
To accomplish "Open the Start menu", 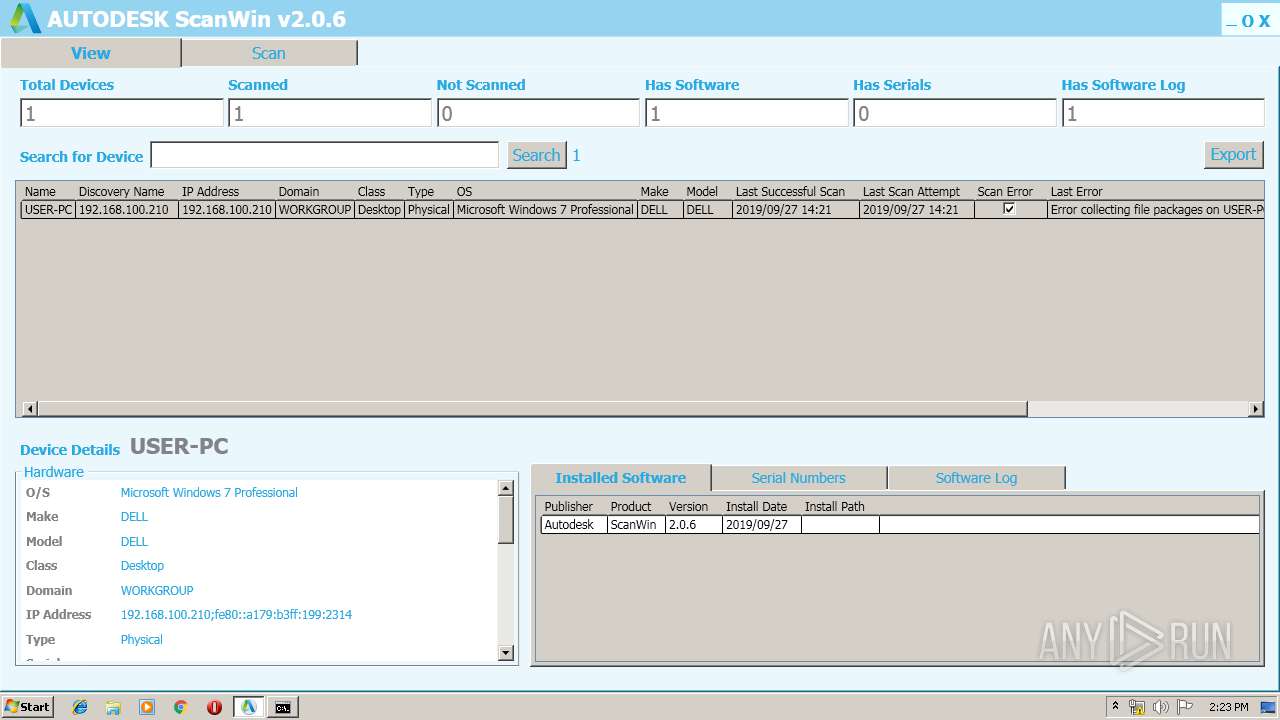I will [x=28, y=707].
